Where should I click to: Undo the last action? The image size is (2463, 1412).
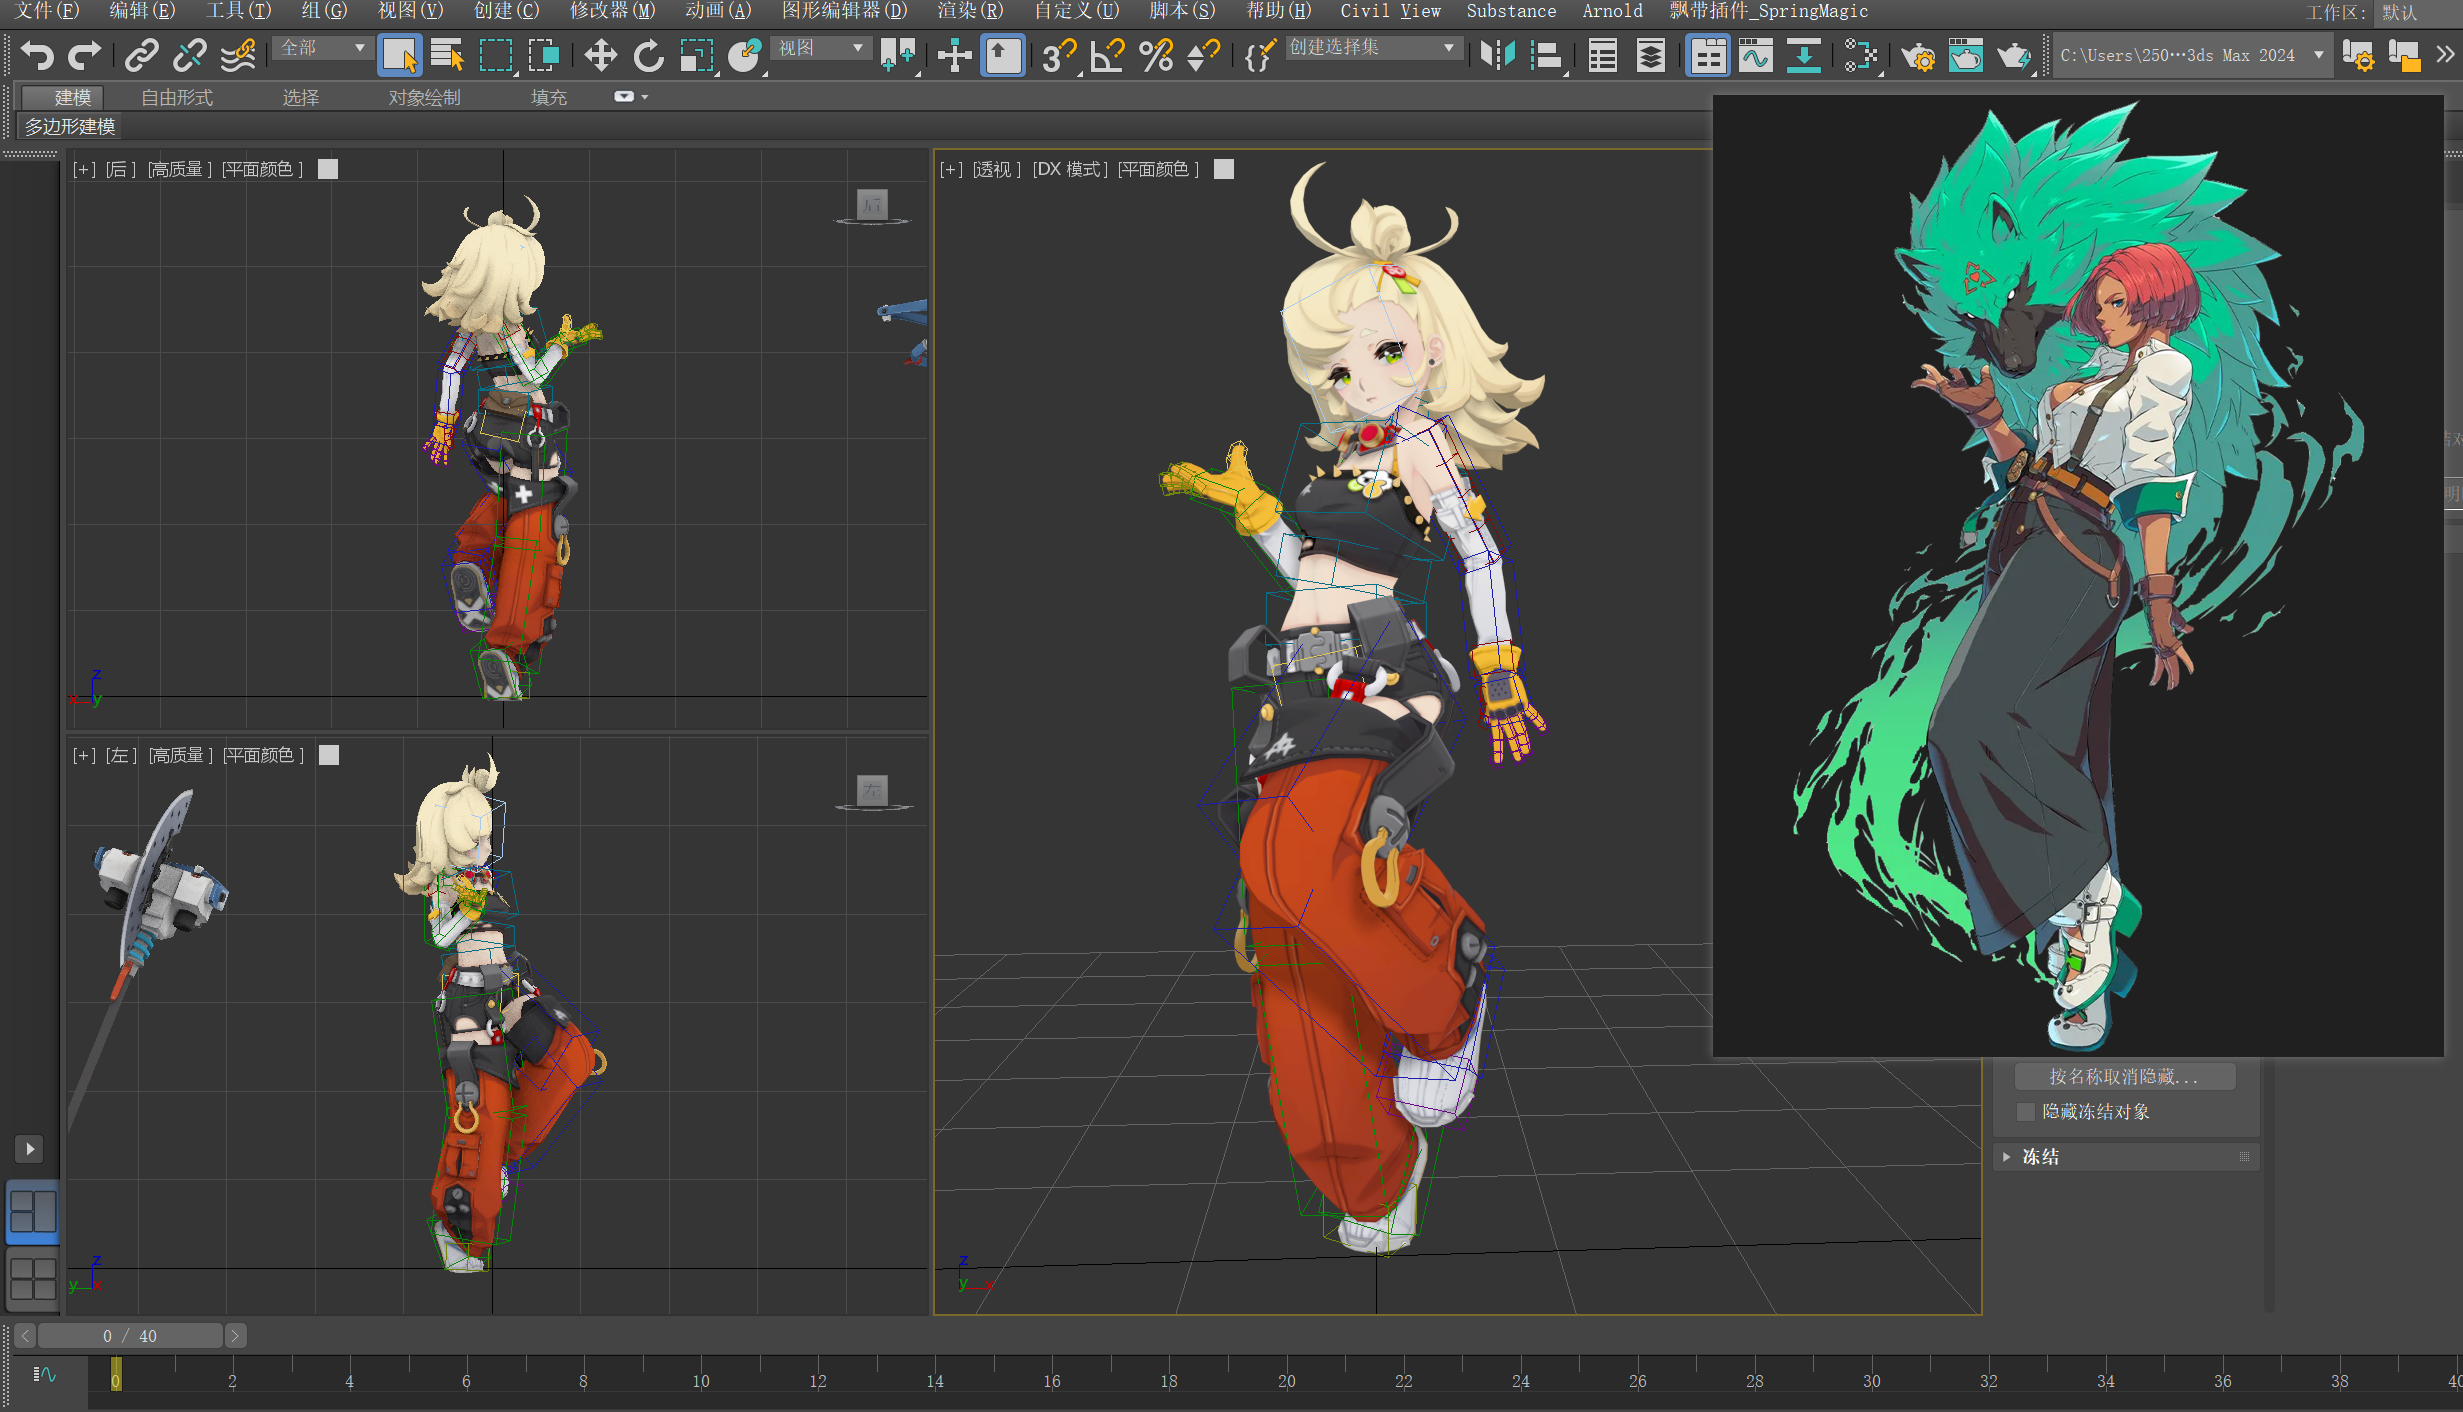tap(37, 55)
